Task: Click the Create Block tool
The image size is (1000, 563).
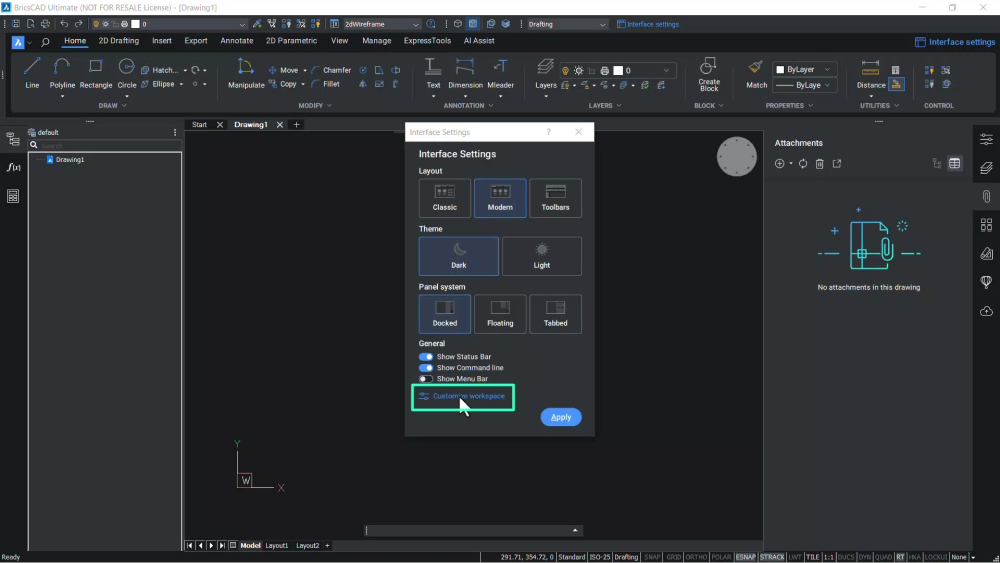Action: (709, 74)
